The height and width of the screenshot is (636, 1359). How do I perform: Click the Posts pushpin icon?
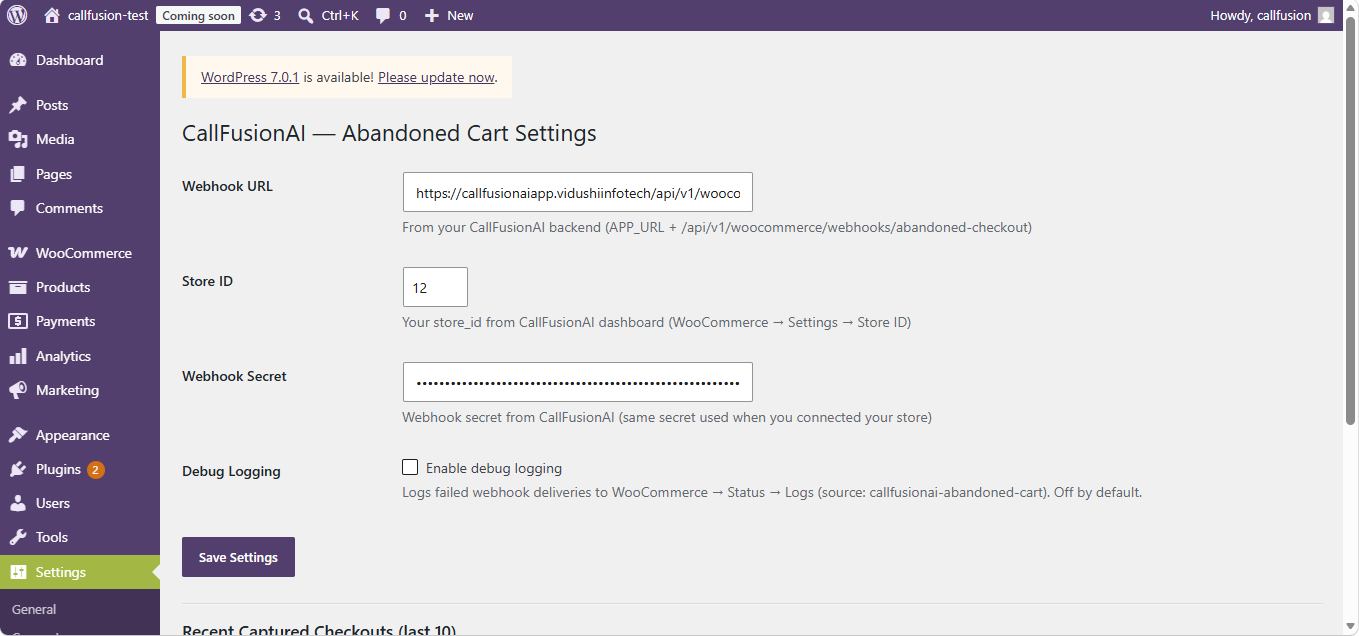point(17,105)
